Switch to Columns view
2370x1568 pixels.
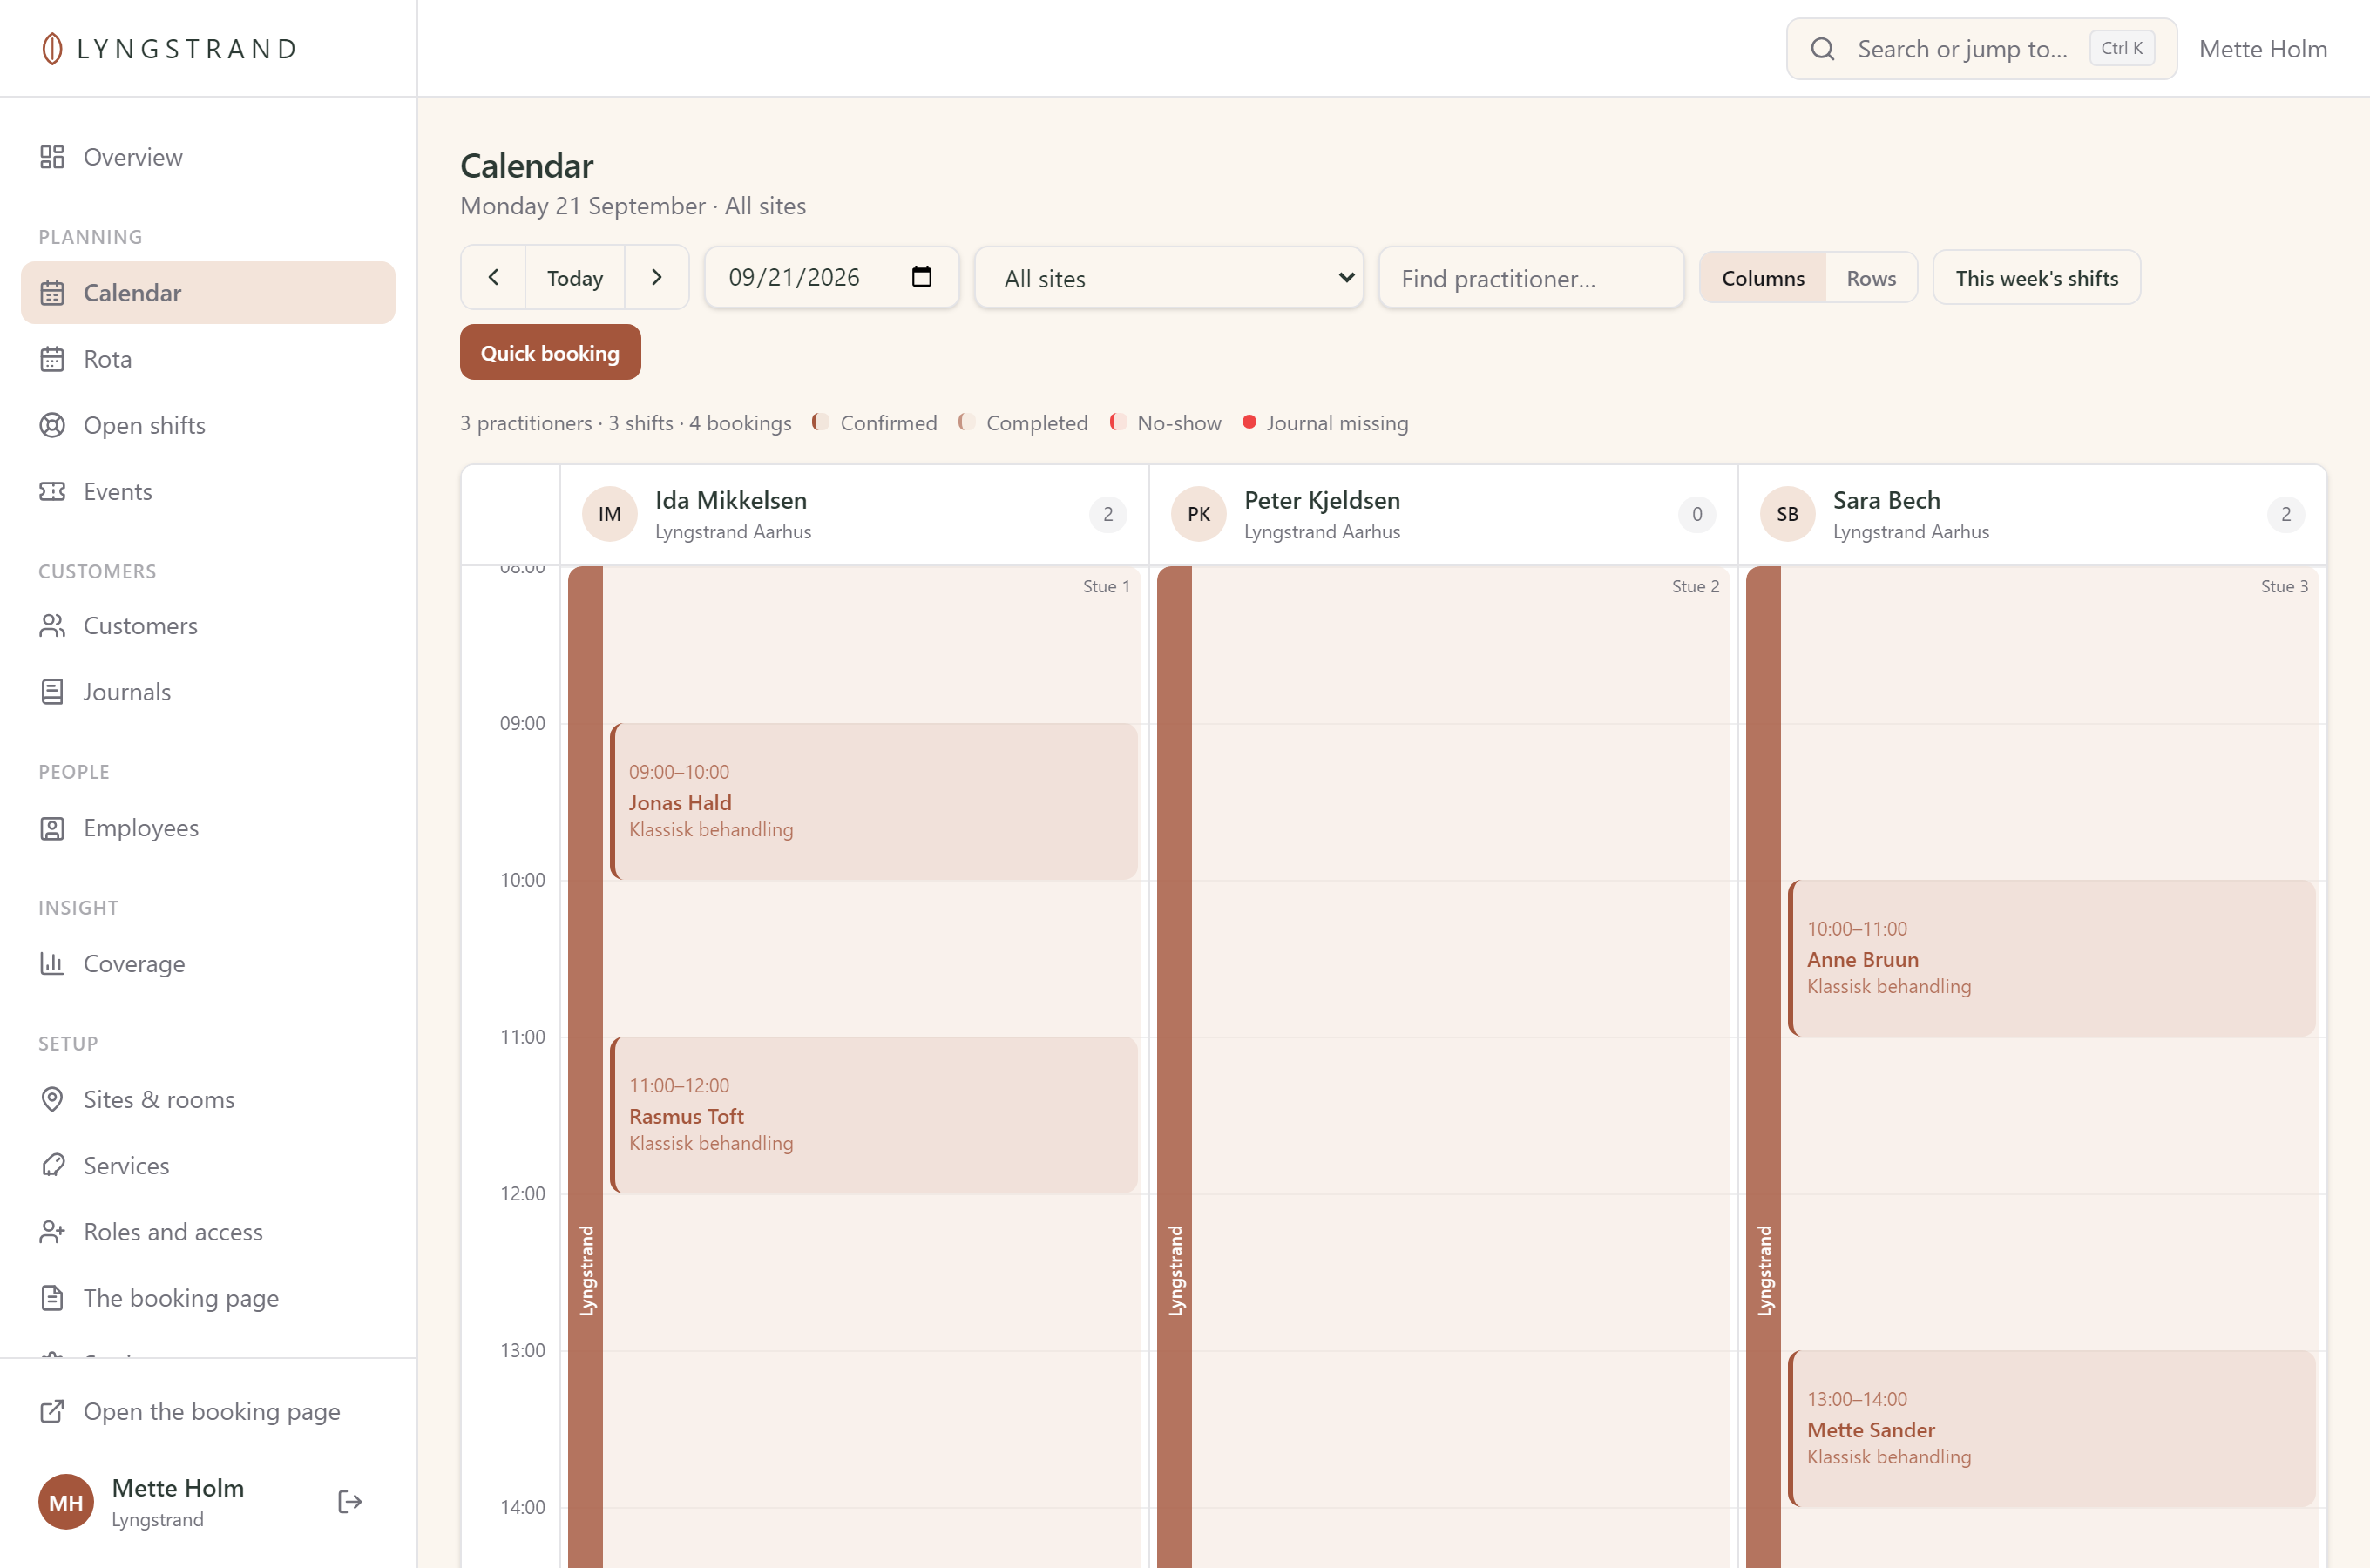[x=1762, y=278]
